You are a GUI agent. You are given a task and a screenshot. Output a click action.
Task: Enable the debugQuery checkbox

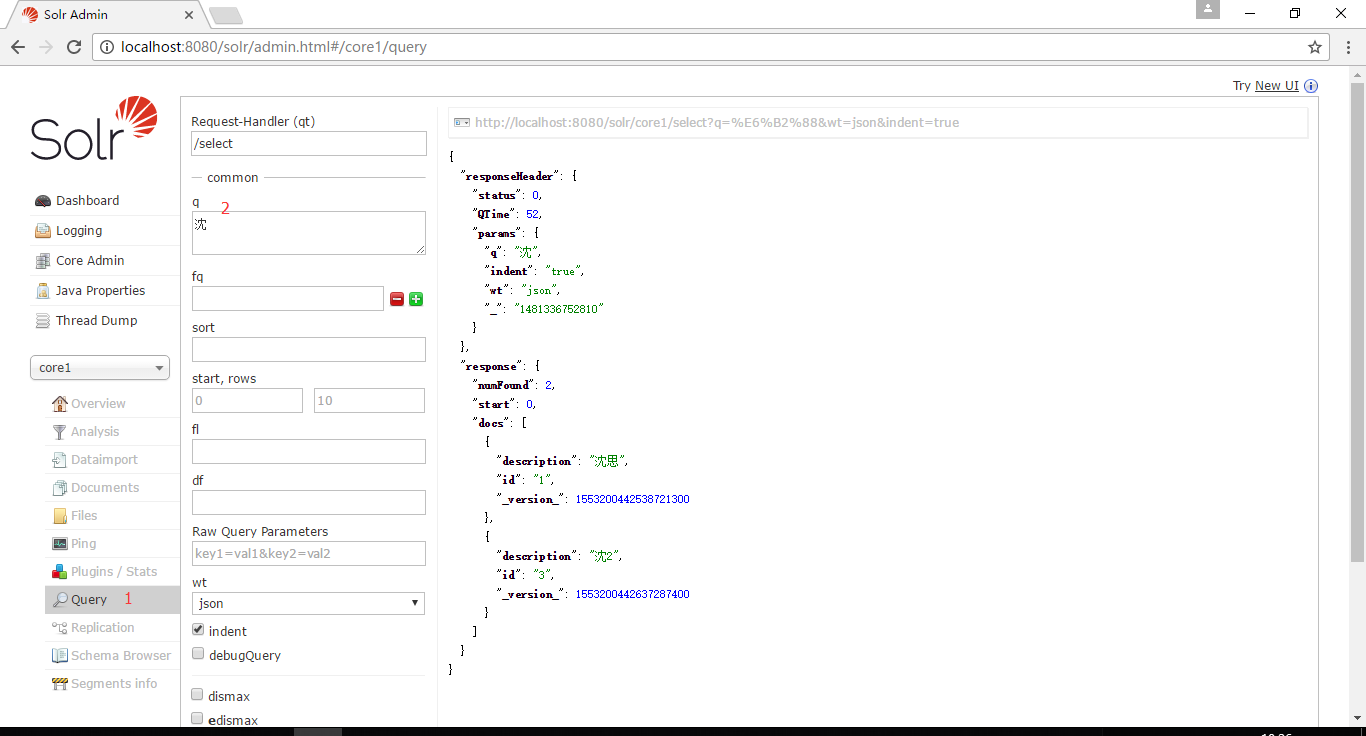coord(198,655)
